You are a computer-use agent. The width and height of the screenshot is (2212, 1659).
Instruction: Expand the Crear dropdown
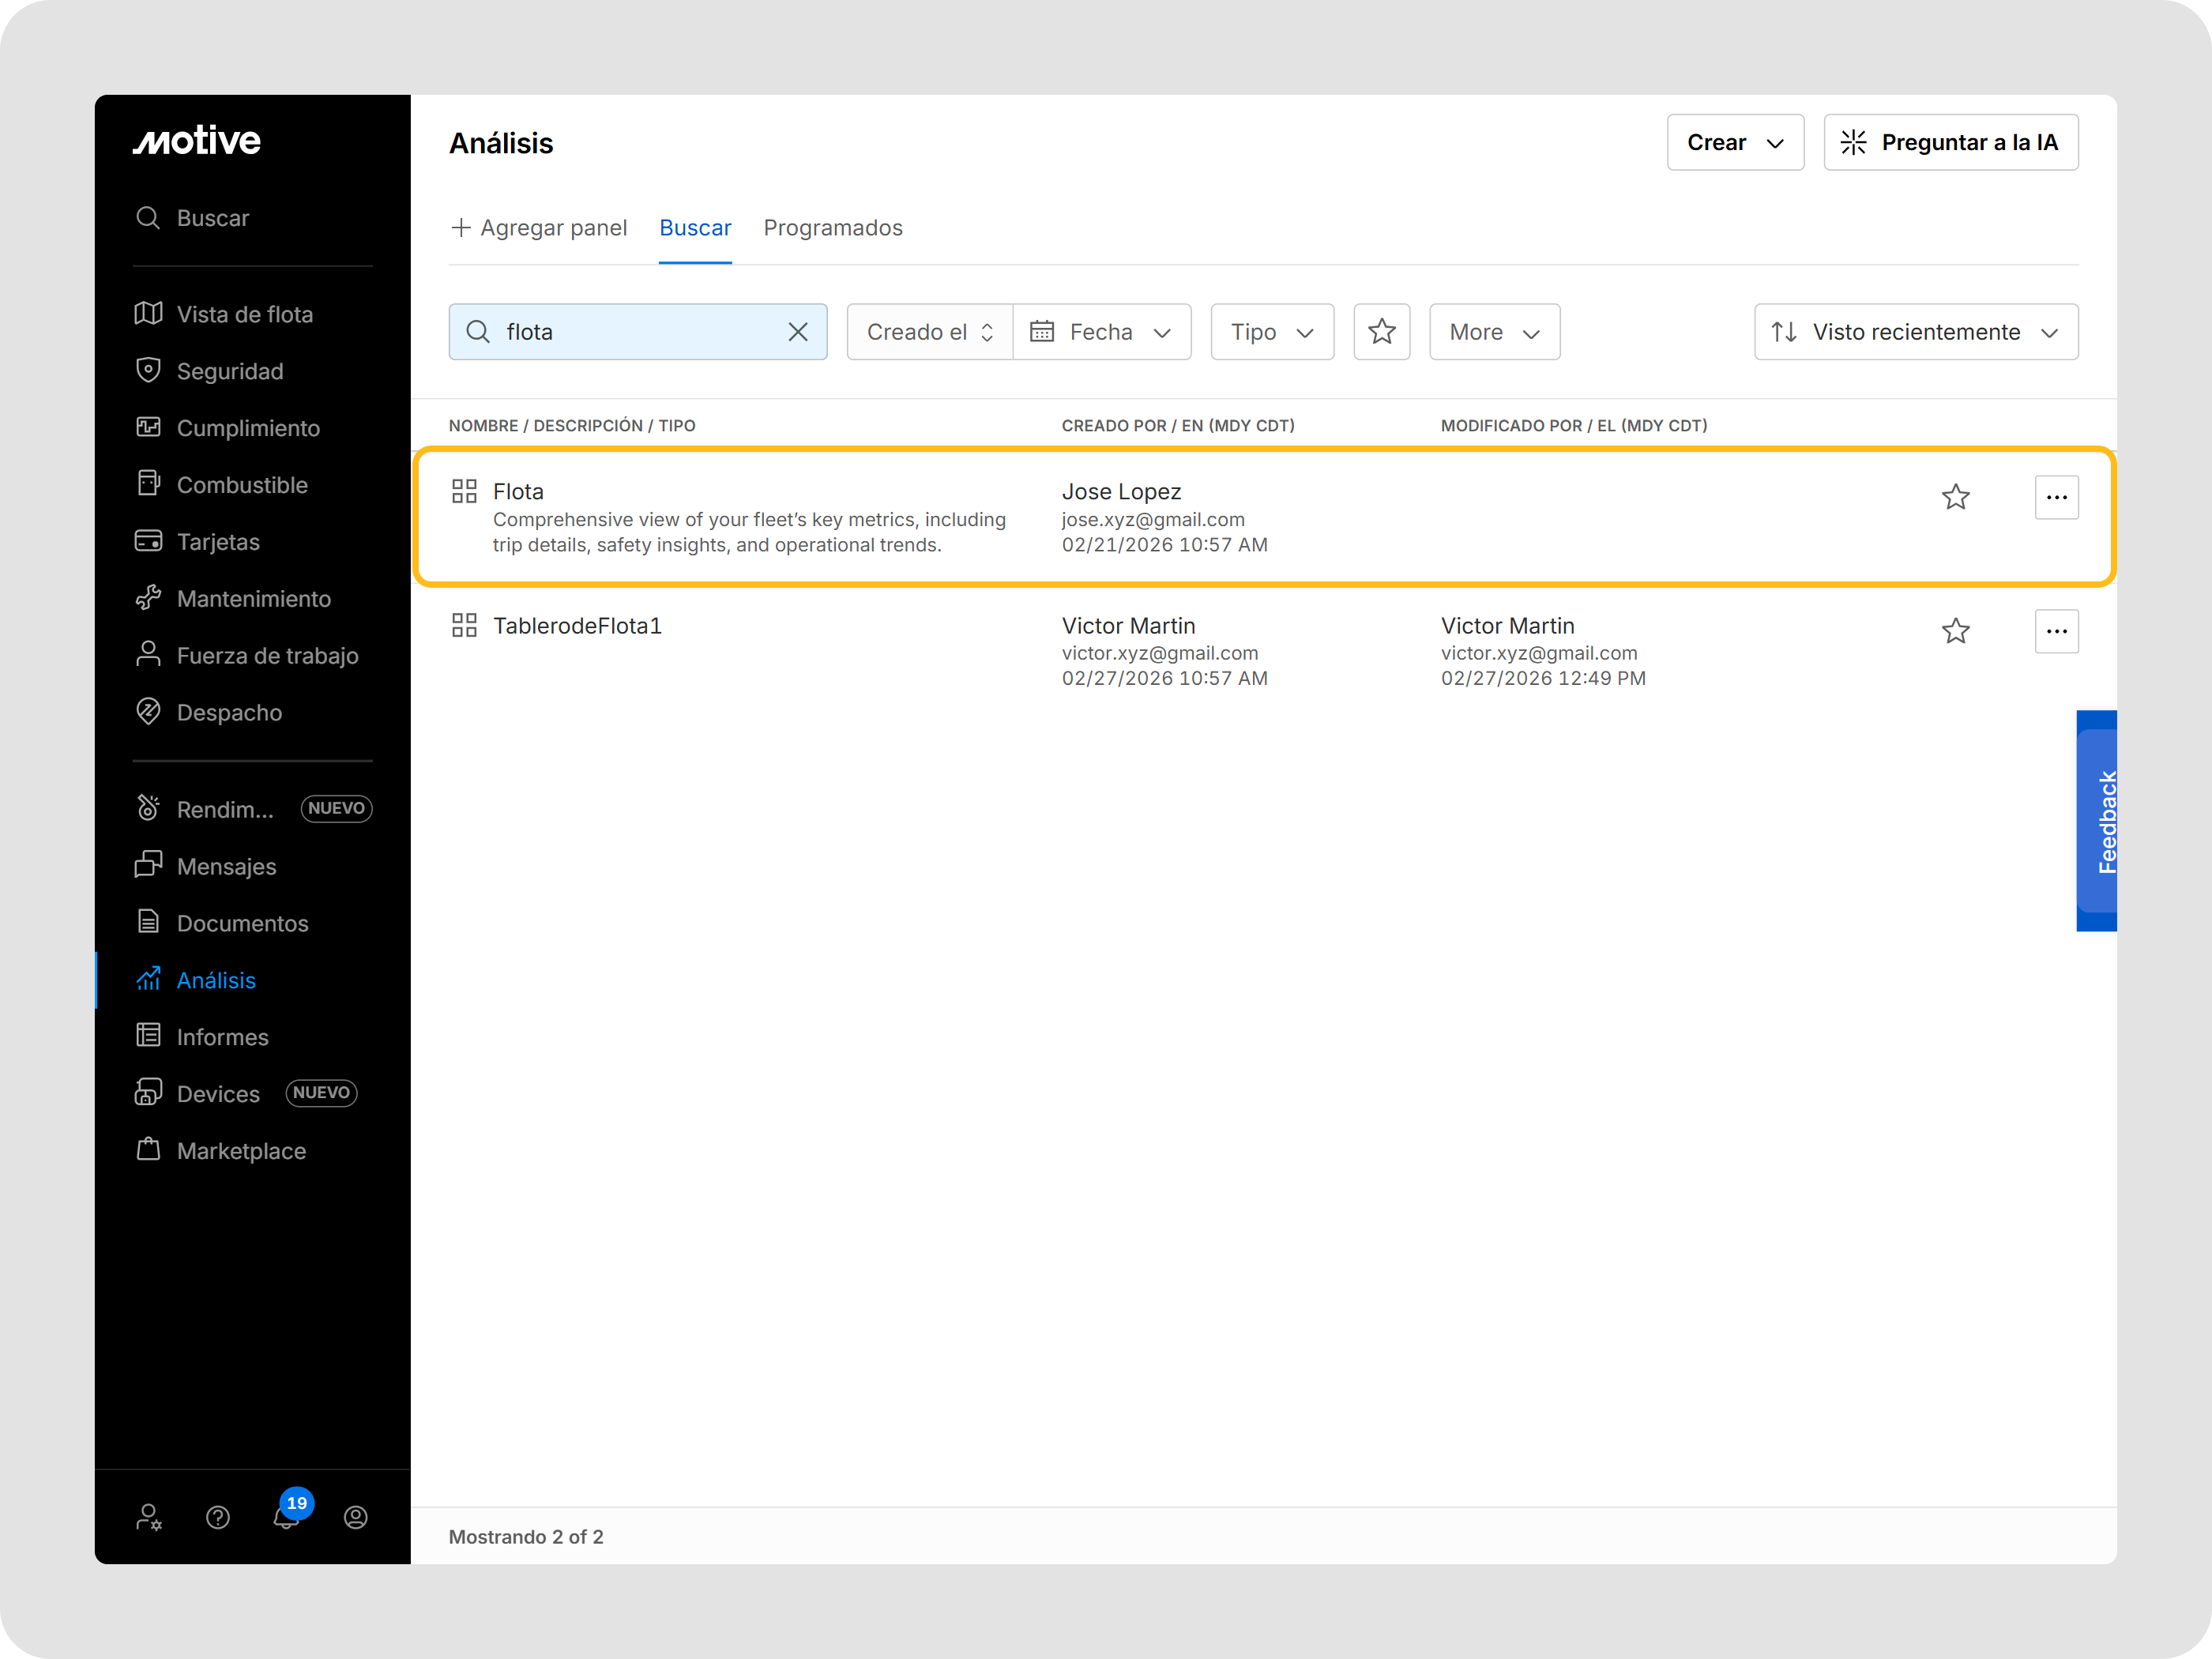click(1735, 142)
